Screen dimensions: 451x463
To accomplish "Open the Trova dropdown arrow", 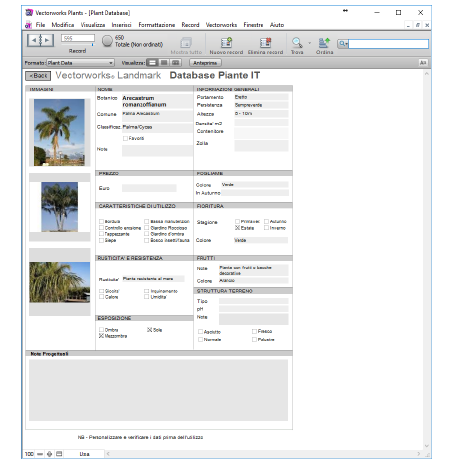I will tap(309, 43).
